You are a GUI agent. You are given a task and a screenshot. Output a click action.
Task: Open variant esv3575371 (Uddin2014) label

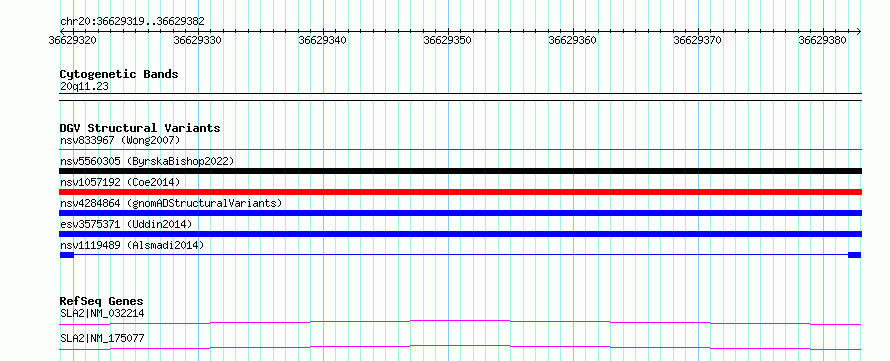pos(126,224)
